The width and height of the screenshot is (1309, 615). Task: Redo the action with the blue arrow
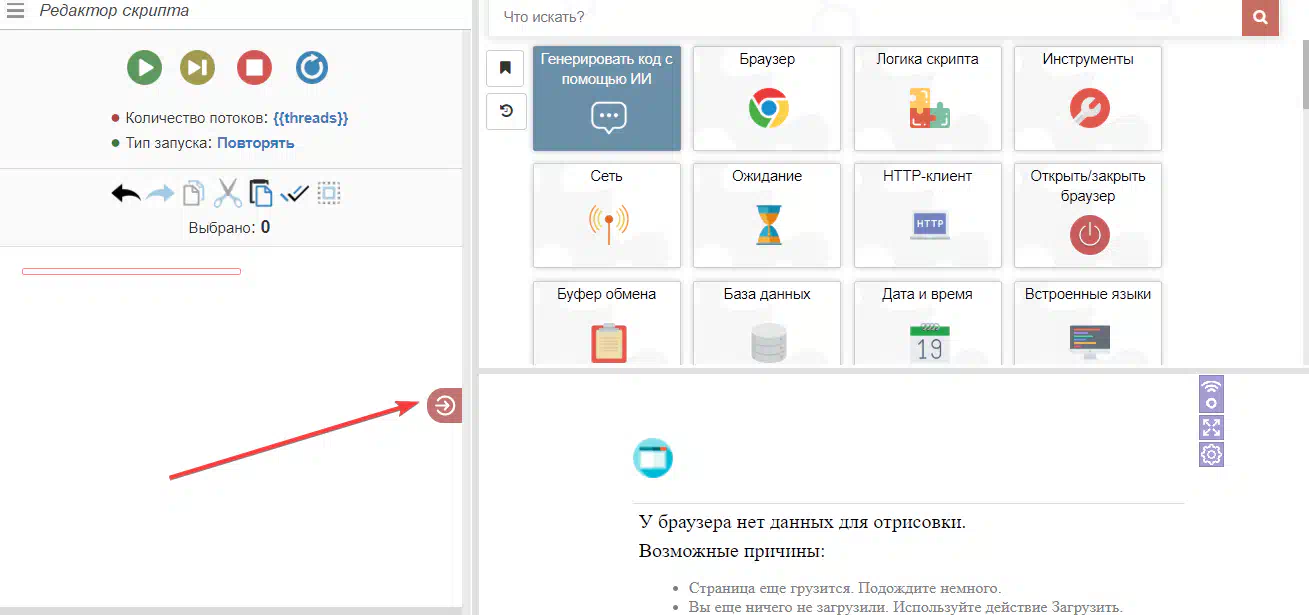[x=160, y=193]
